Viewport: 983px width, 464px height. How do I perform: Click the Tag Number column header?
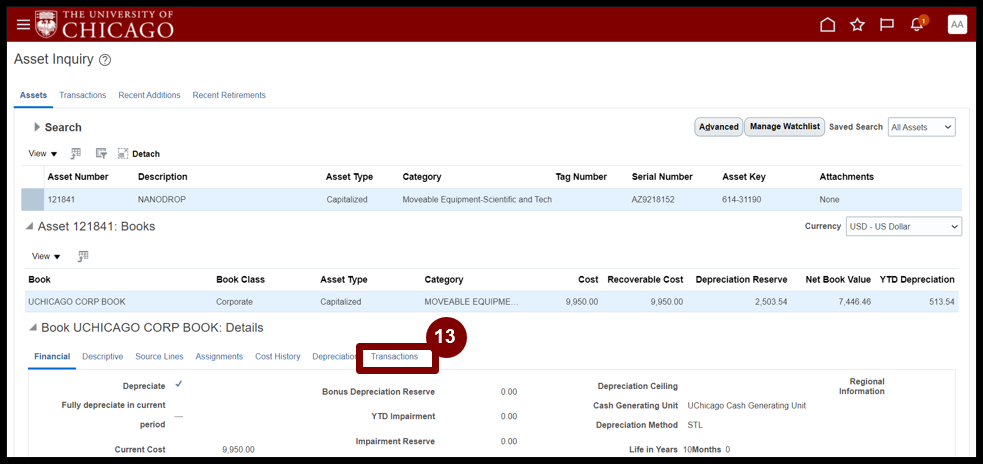[581, 177]
